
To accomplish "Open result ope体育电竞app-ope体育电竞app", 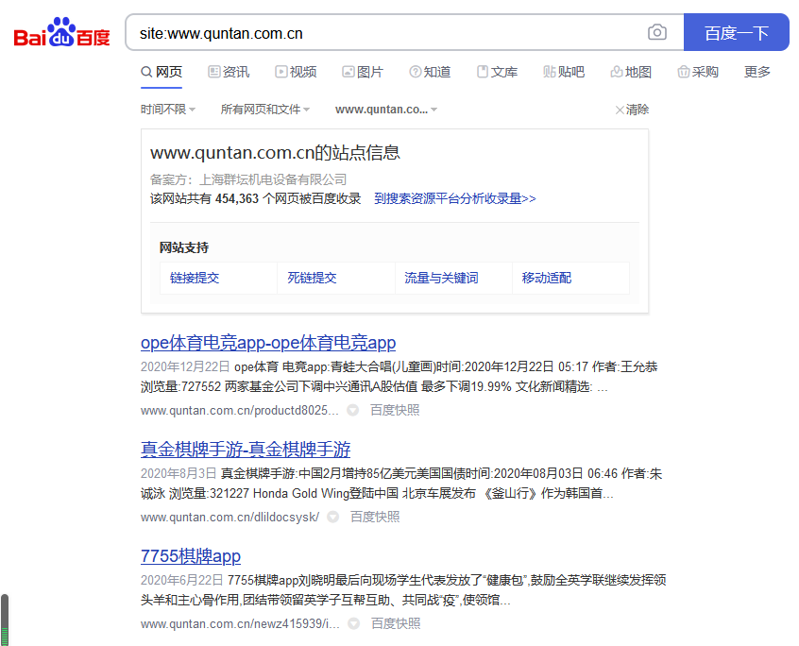I will (268, 343).
